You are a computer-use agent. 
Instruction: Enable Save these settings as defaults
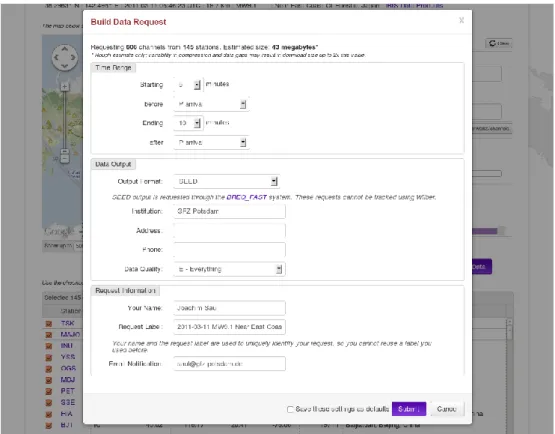[x=290, y=409]
